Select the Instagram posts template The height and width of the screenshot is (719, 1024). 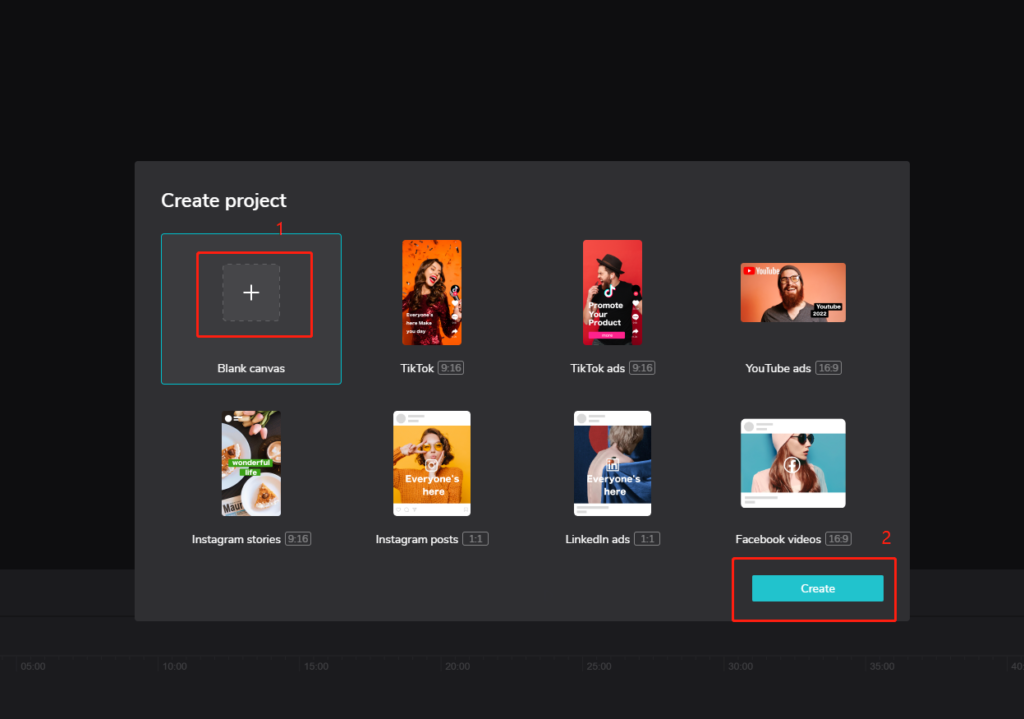click(431, 463)
